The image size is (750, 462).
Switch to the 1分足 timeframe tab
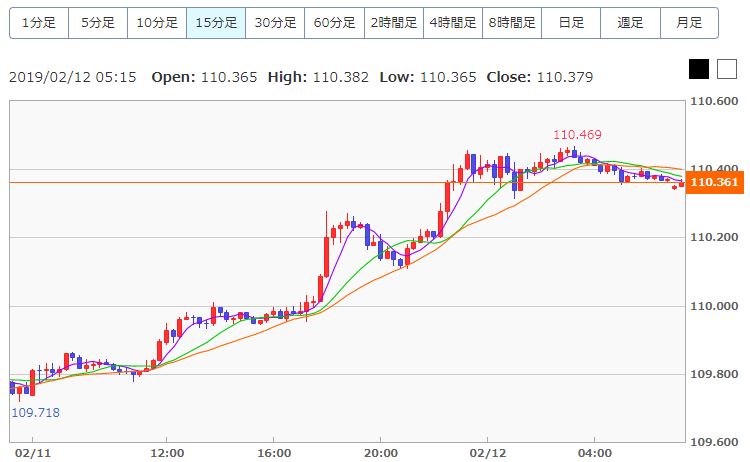pos(39,22)
